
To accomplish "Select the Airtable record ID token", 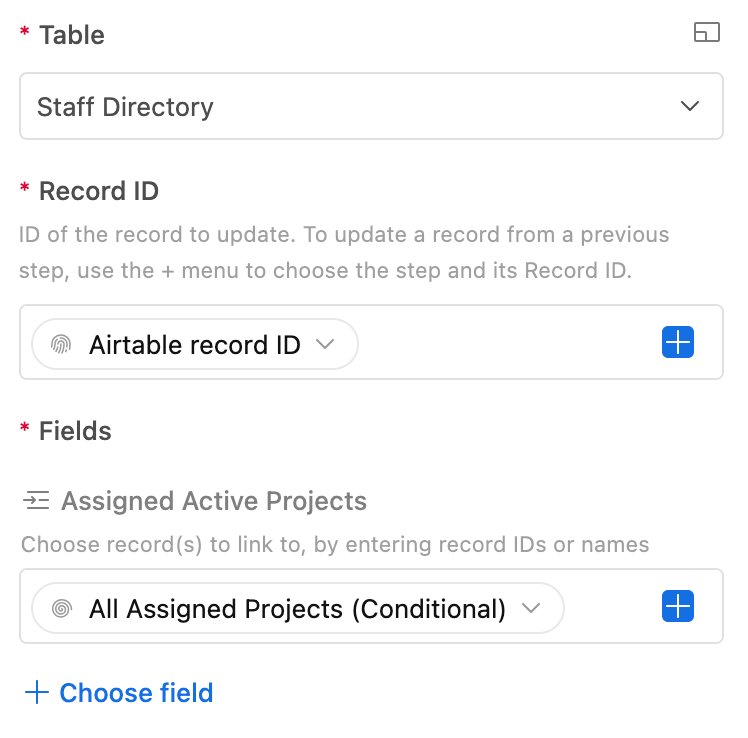I will click(x=195, y=344).
